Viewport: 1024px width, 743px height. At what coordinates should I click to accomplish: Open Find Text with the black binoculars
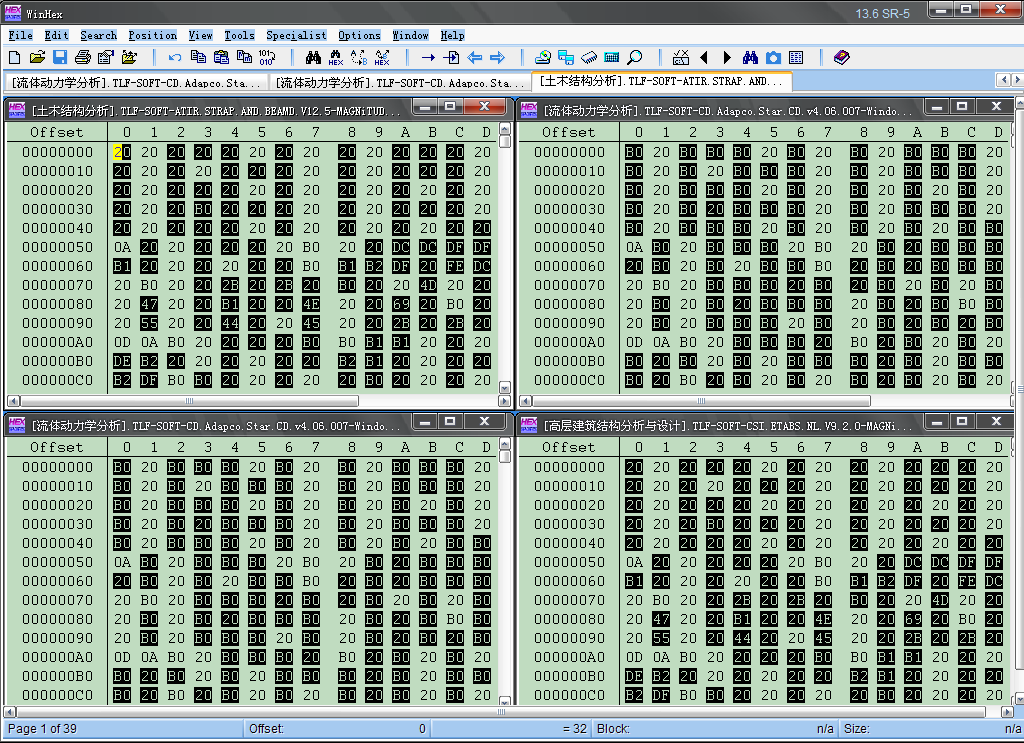click(x=313, y=57)
